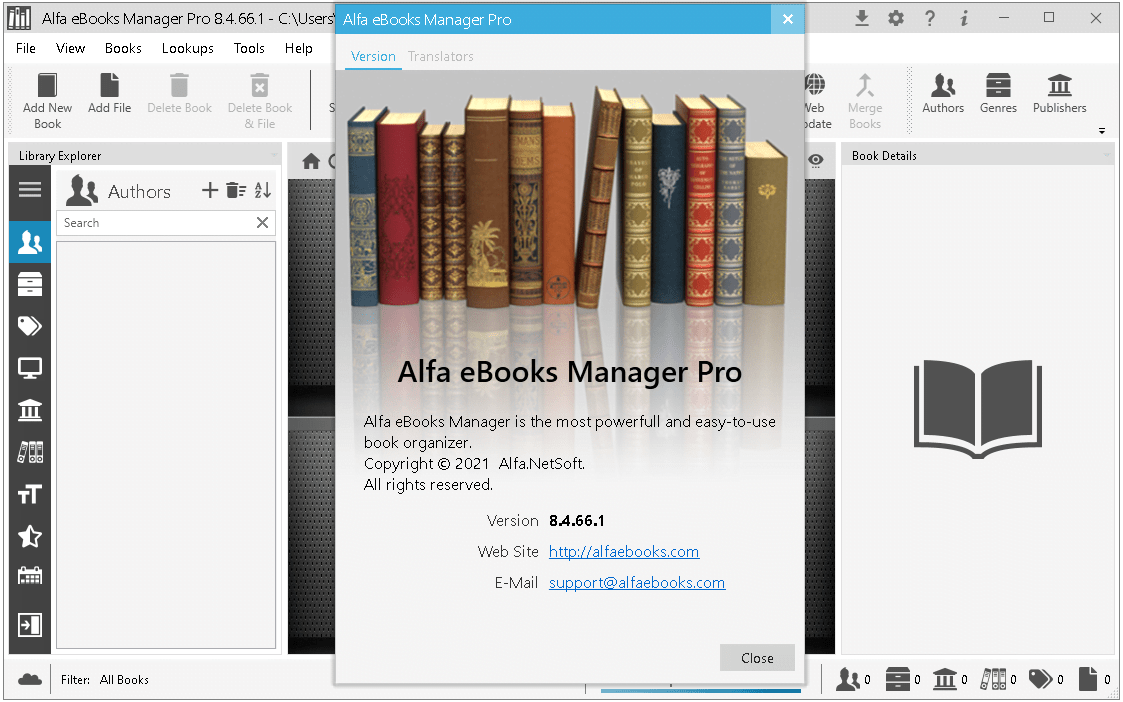Click the home icon in book view
The height and width of the screenshot is (702, 1123).
click(x=311, y=161)
